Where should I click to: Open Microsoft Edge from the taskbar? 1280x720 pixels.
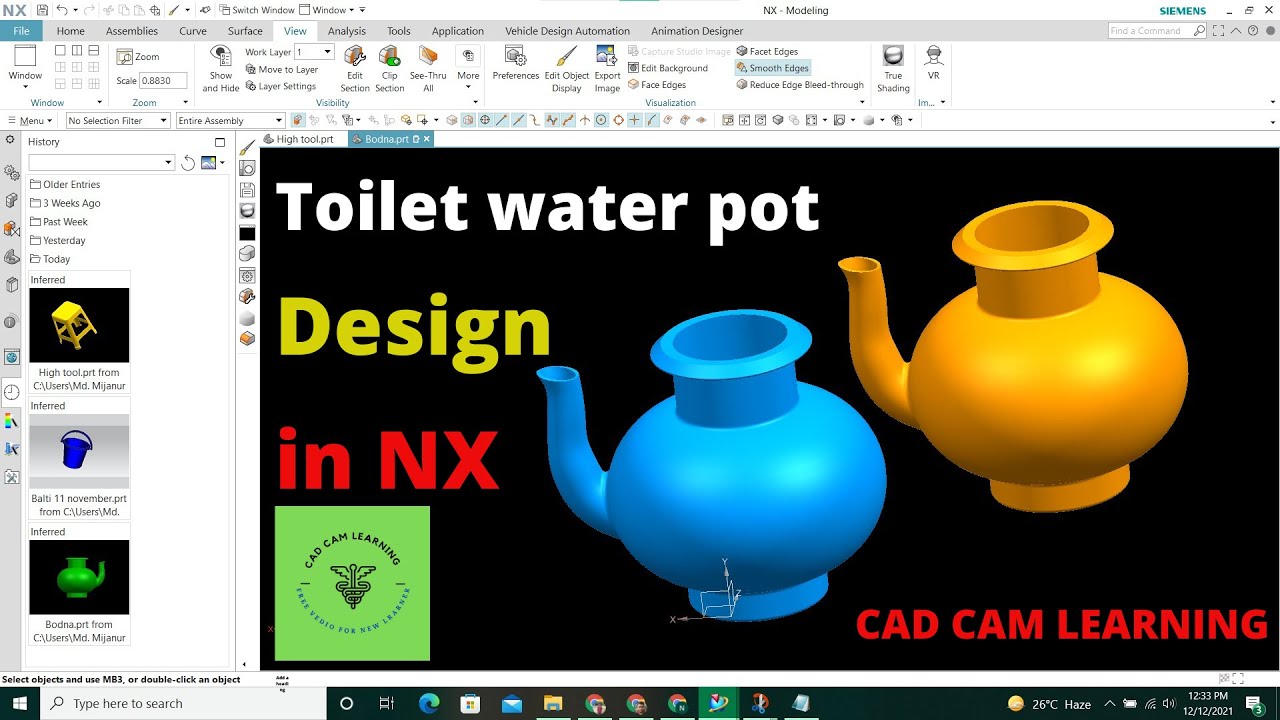tap(429, 703)
